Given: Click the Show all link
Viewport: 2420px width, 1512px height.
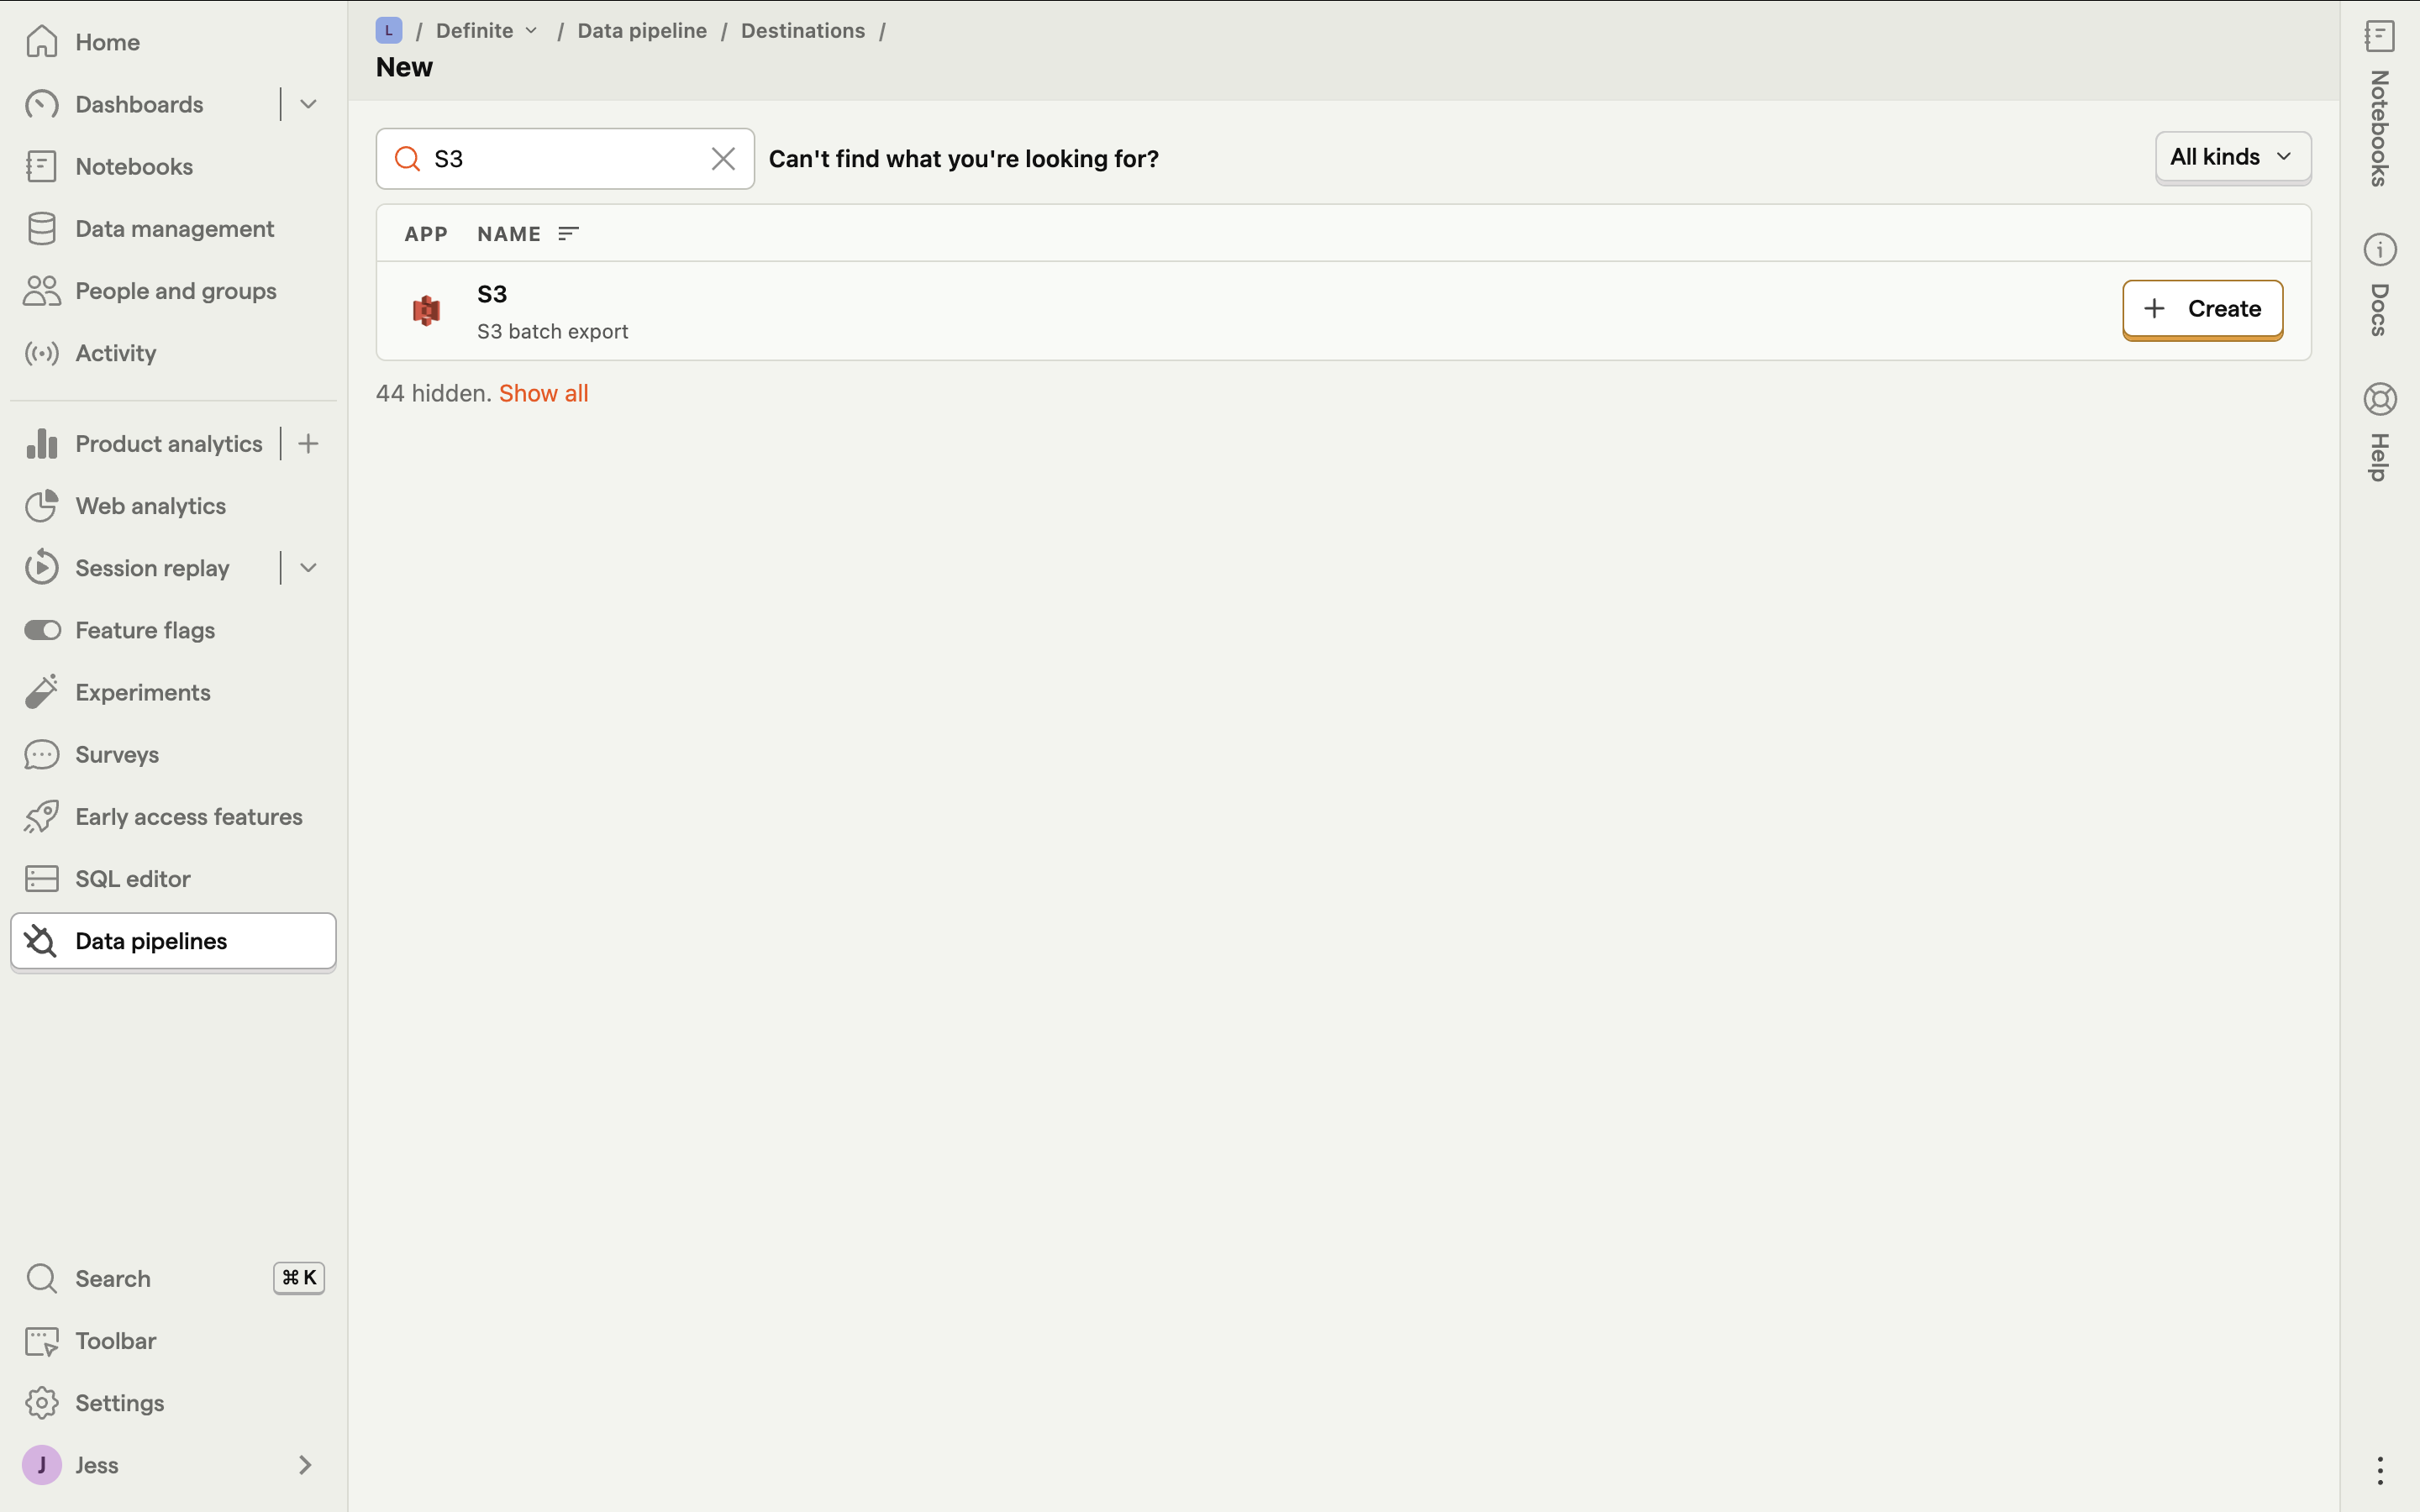Looking at the screenshot, I should (543, 393).
